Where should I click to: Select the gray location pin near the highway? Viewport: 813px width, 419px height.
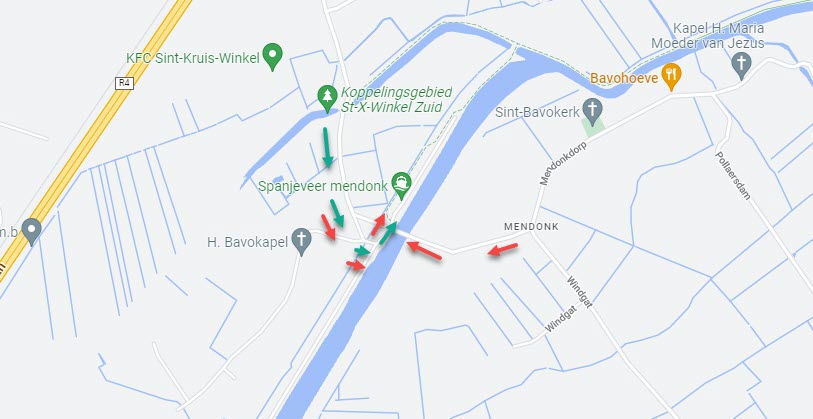(32, 231)
